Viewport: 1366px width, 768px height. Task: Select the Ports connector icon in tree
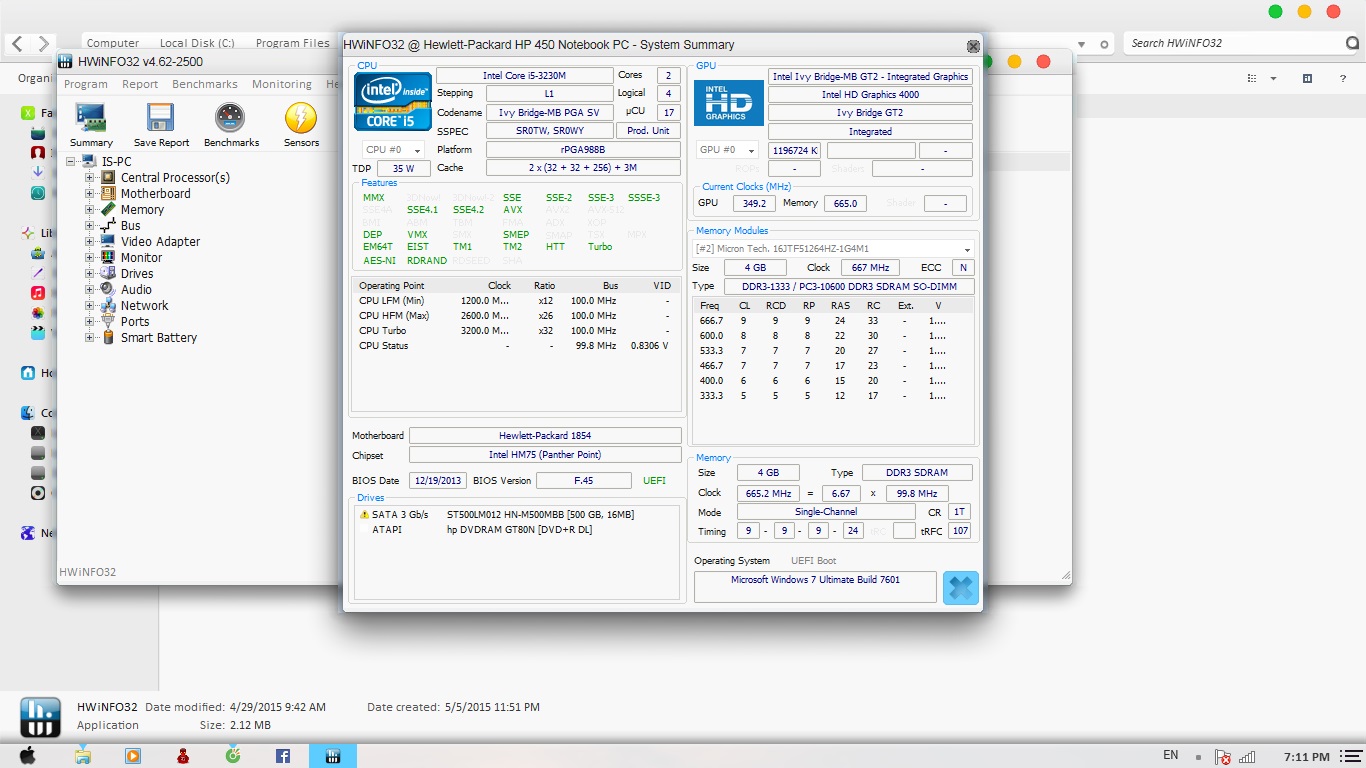click(108, 321)
